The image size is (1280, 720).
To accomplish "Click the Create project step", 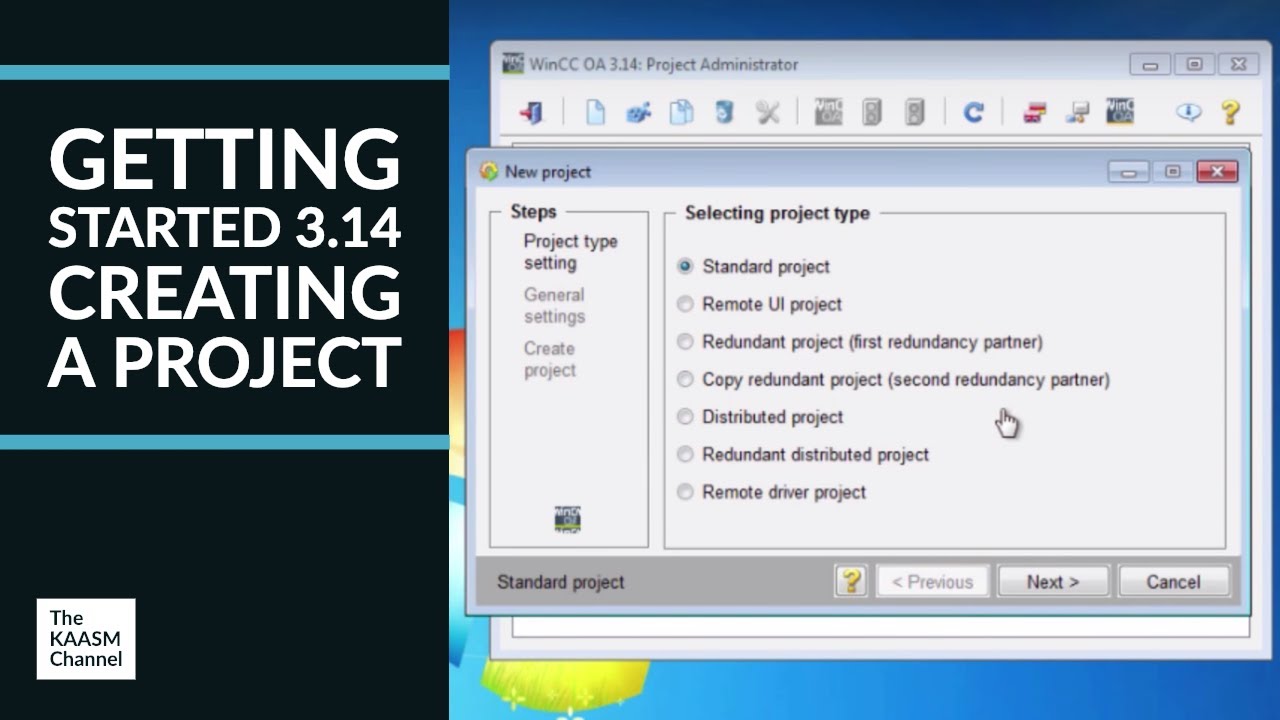I will pos(550,359).
